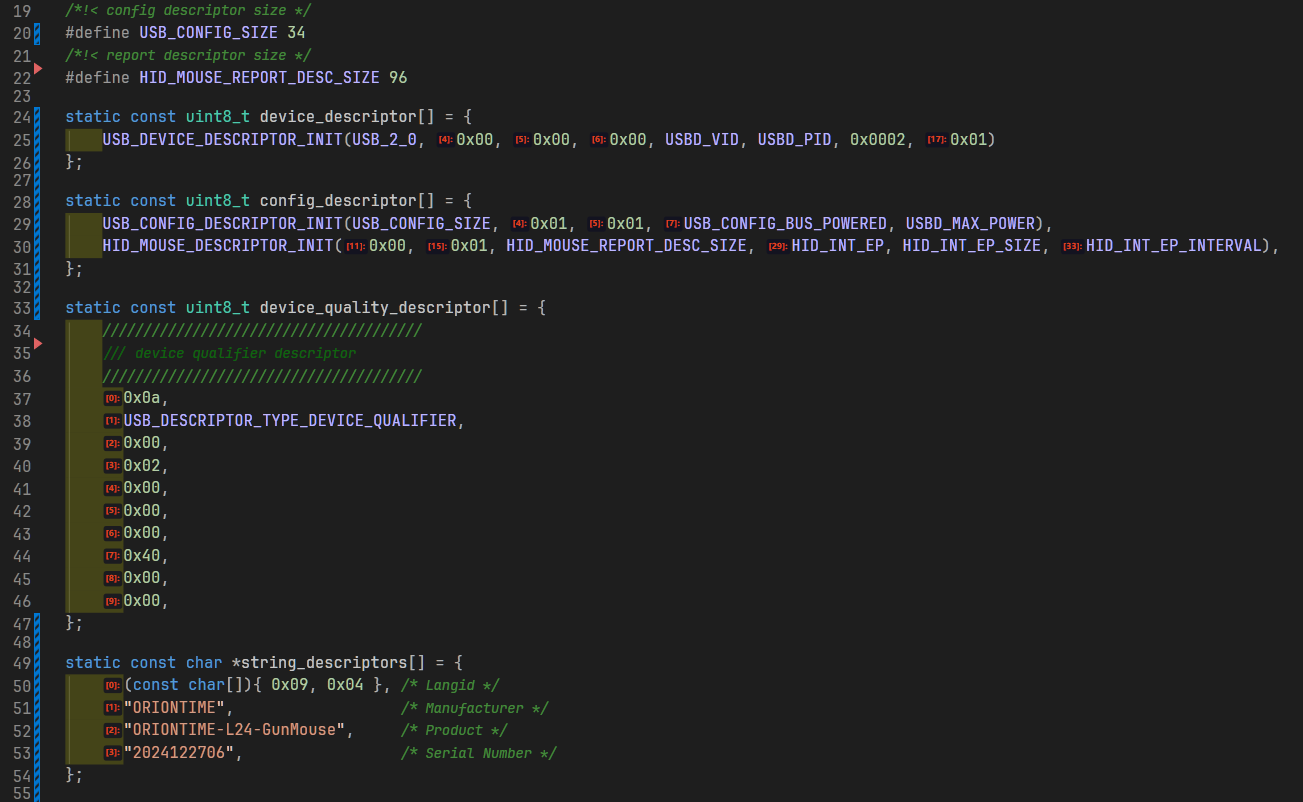This screenshot has width=1303, height=802.
Task: Select USB_CONFIG_BUS_POWERED argument
Action: point(785,223)
